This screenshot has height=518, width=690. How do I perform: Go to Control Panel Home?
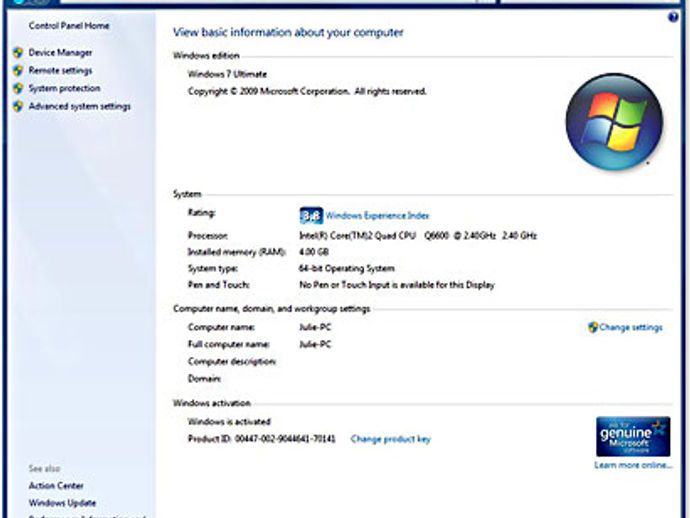tap(69, 26)
